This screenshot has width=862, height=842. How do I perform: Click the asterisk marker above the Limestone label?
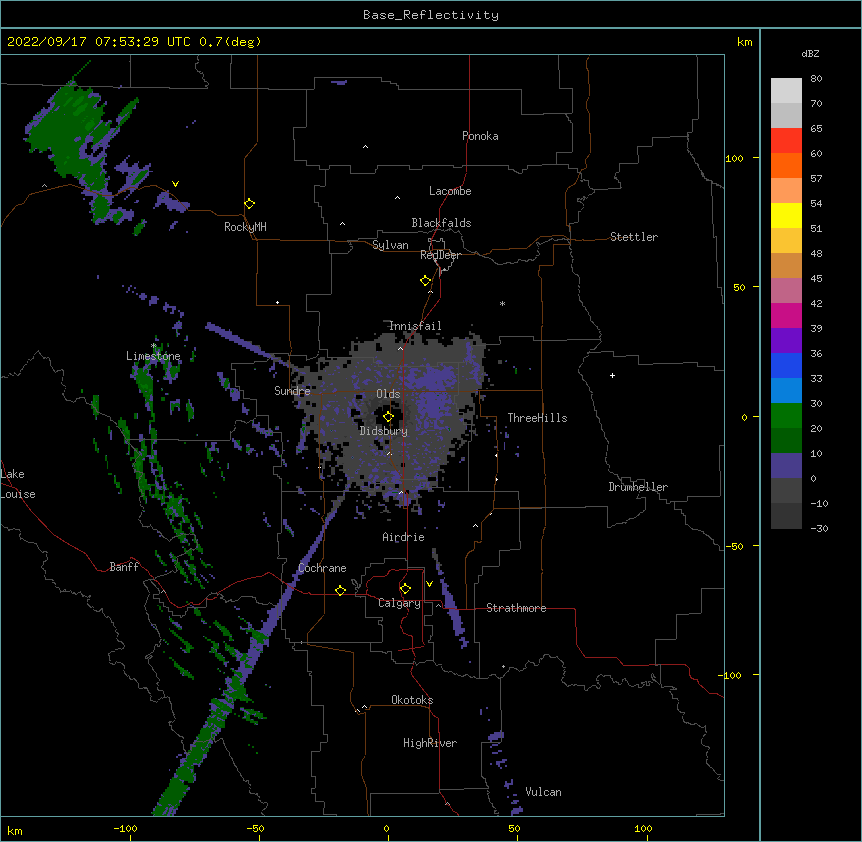[154, 346]
